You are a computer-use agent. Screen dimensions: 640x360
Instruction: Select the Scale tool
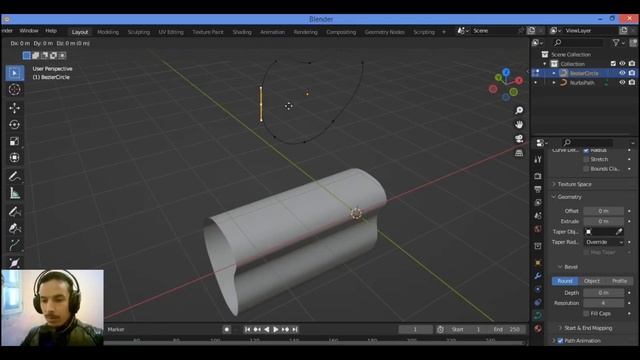tap(15, 141)
